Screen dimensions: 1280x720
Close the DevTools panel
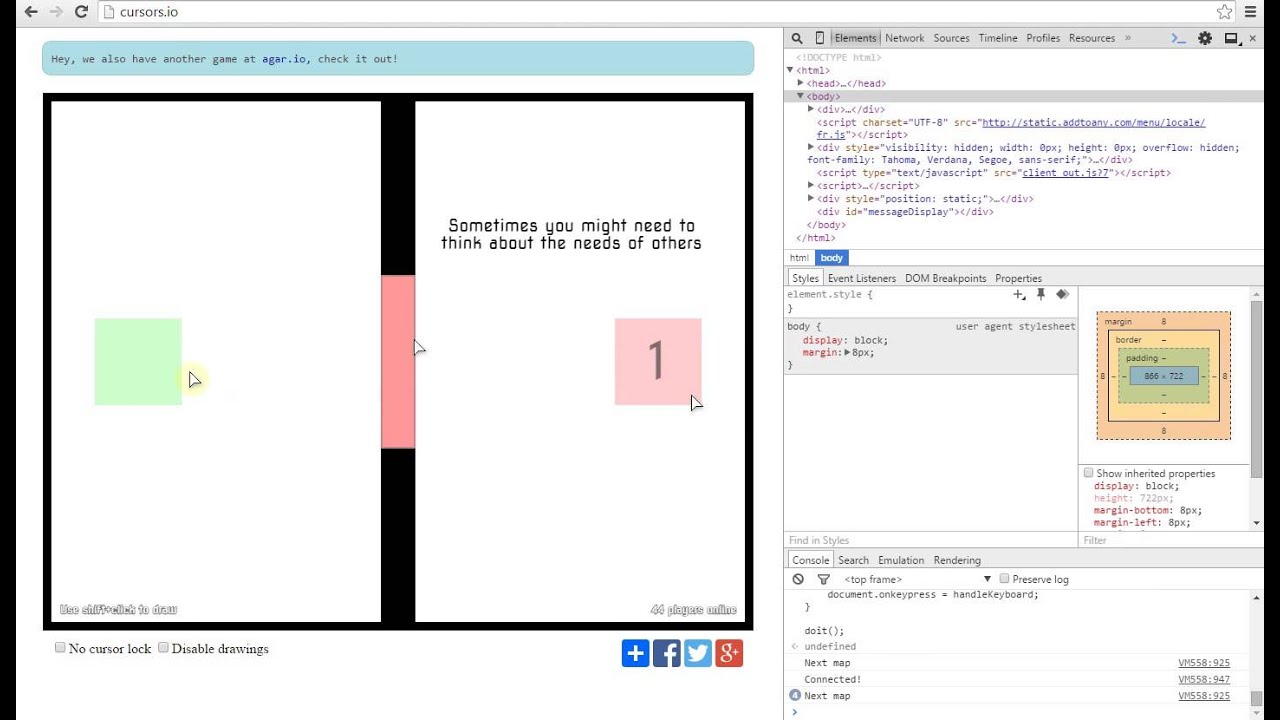coord(1253,38)
